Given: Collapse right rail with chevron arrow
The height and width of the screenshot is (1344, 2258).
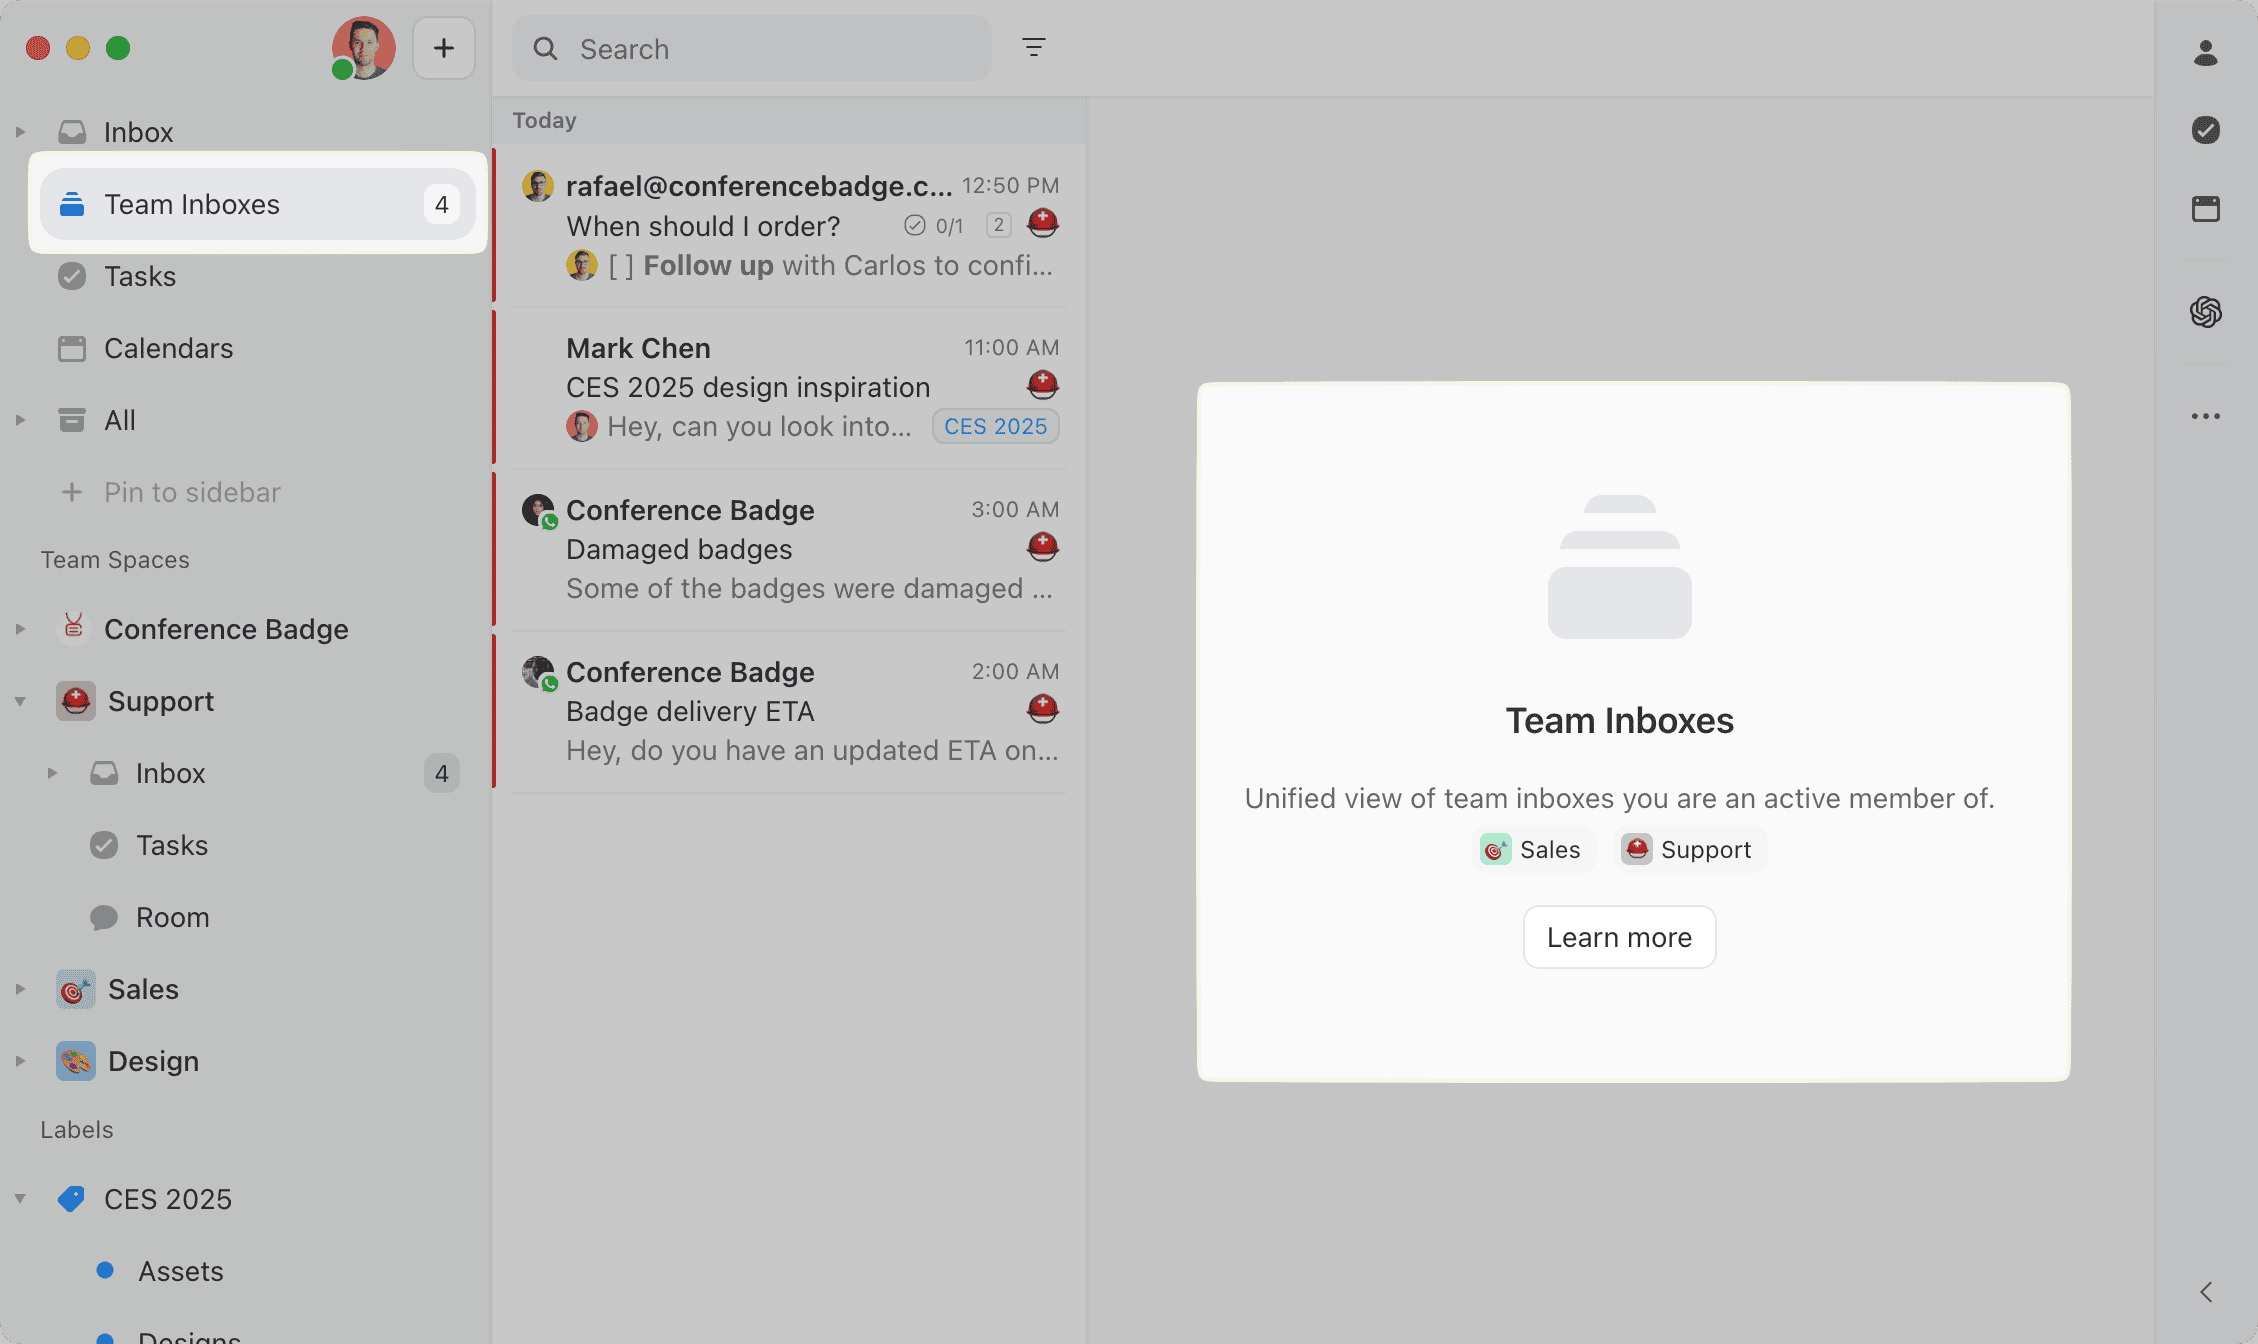Looking at the screenshot, I should pos(2205,1292).
